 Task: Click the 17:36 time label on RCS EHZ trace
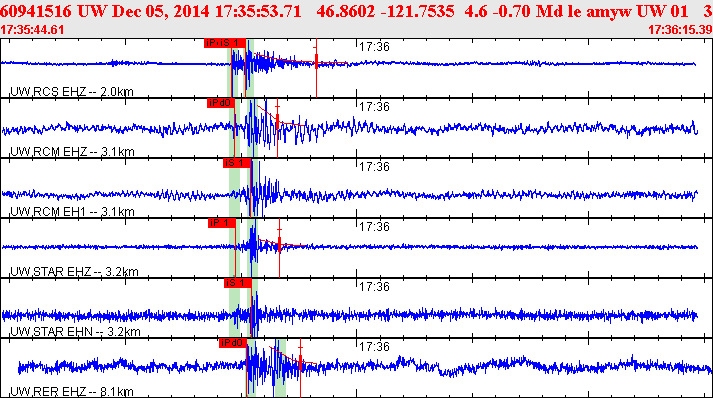click(x=374, y=47)
